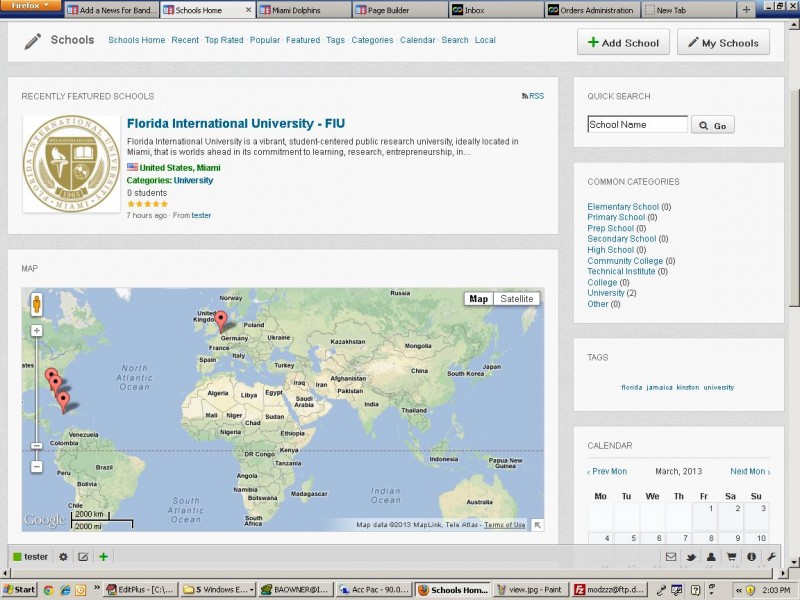This screenshot has height=600, width=800.
Task: Click the southernmost red pin near the Caribbean
Action: click(x=63, y=402)
